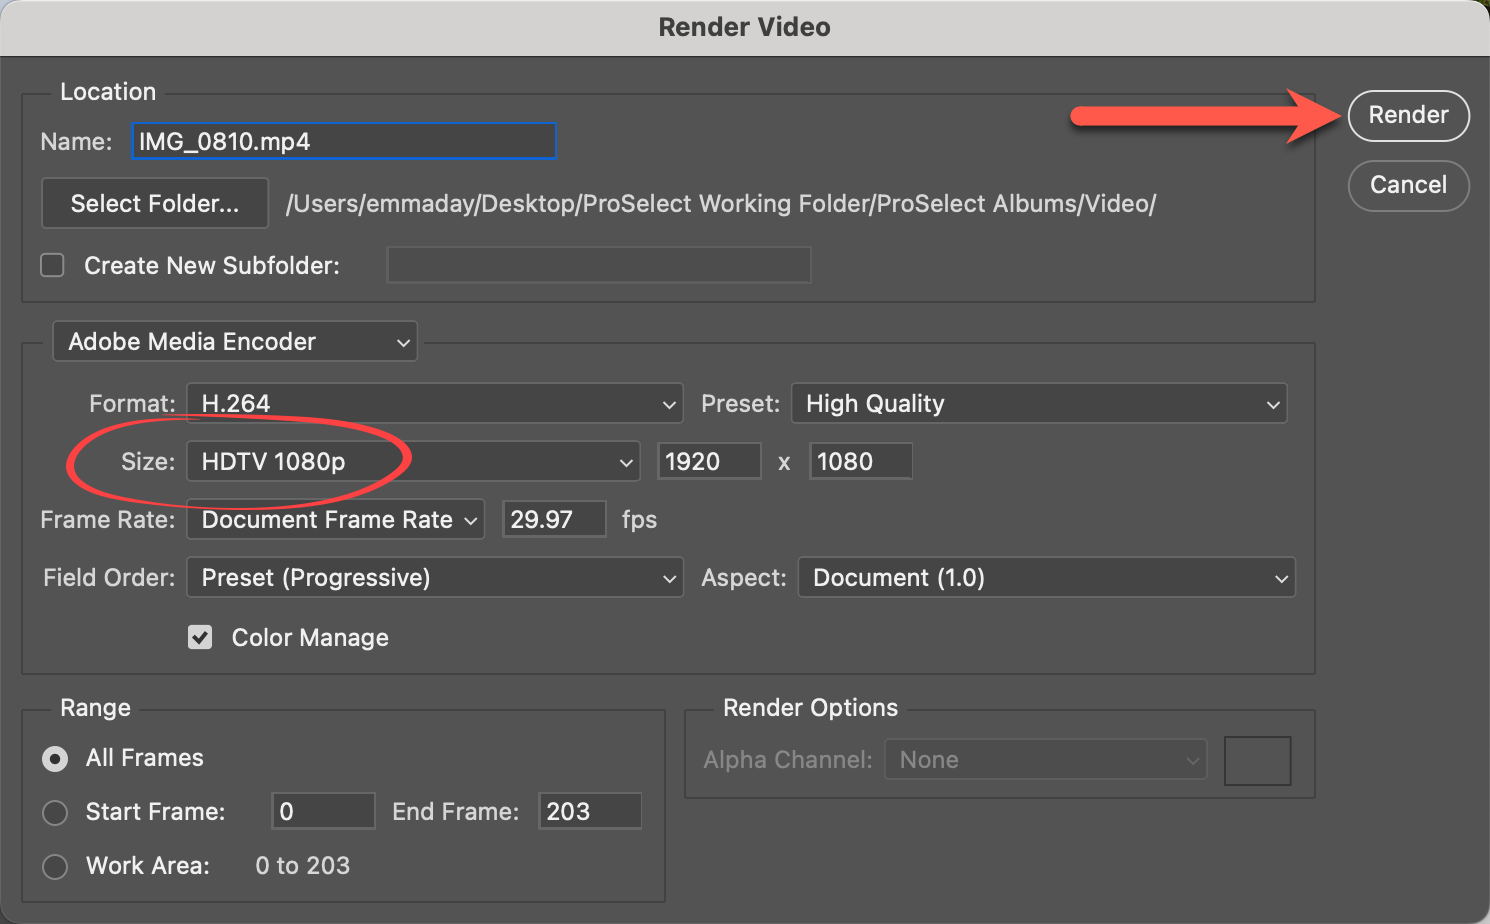The image size is (1490, 924).
Task: Click the Name field containing IMG_0810.mp4
Action: click(344, 142)
